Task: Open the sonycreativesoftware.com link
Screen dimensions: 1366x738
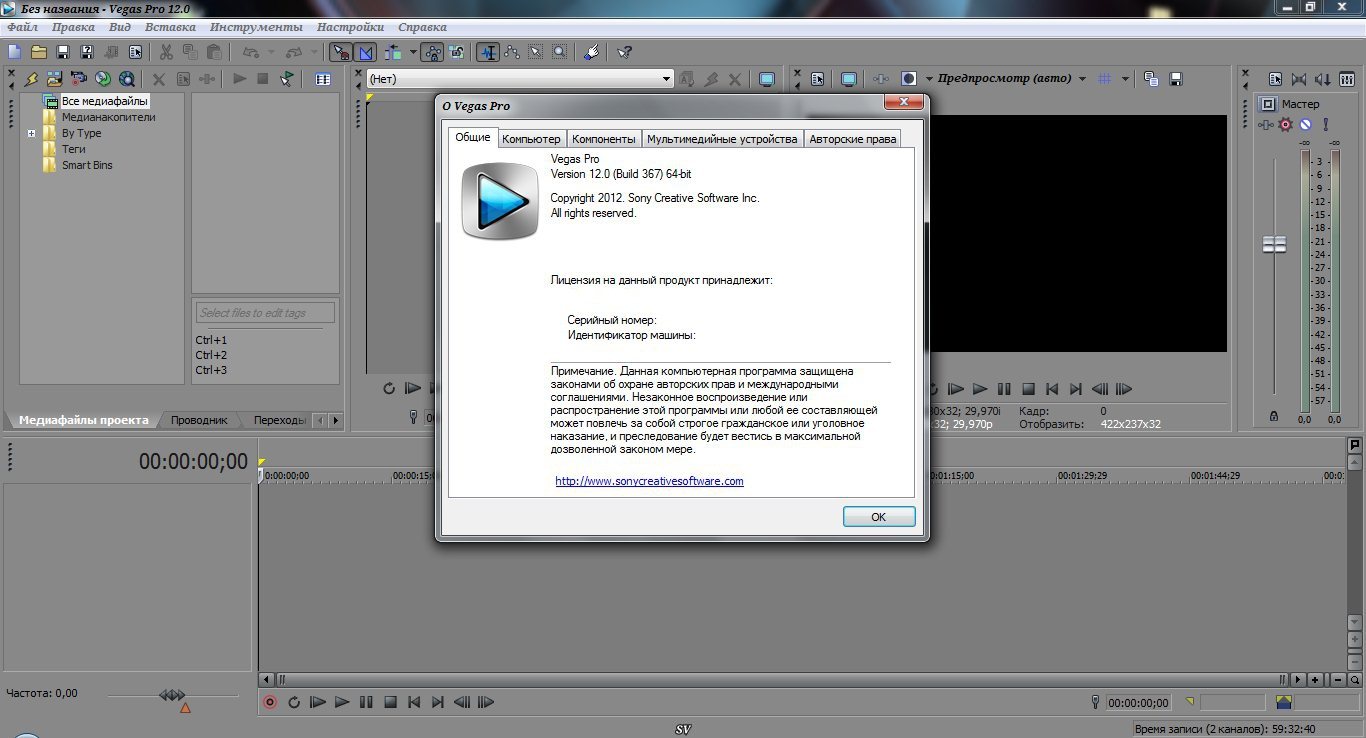Action: pos(649,481)
